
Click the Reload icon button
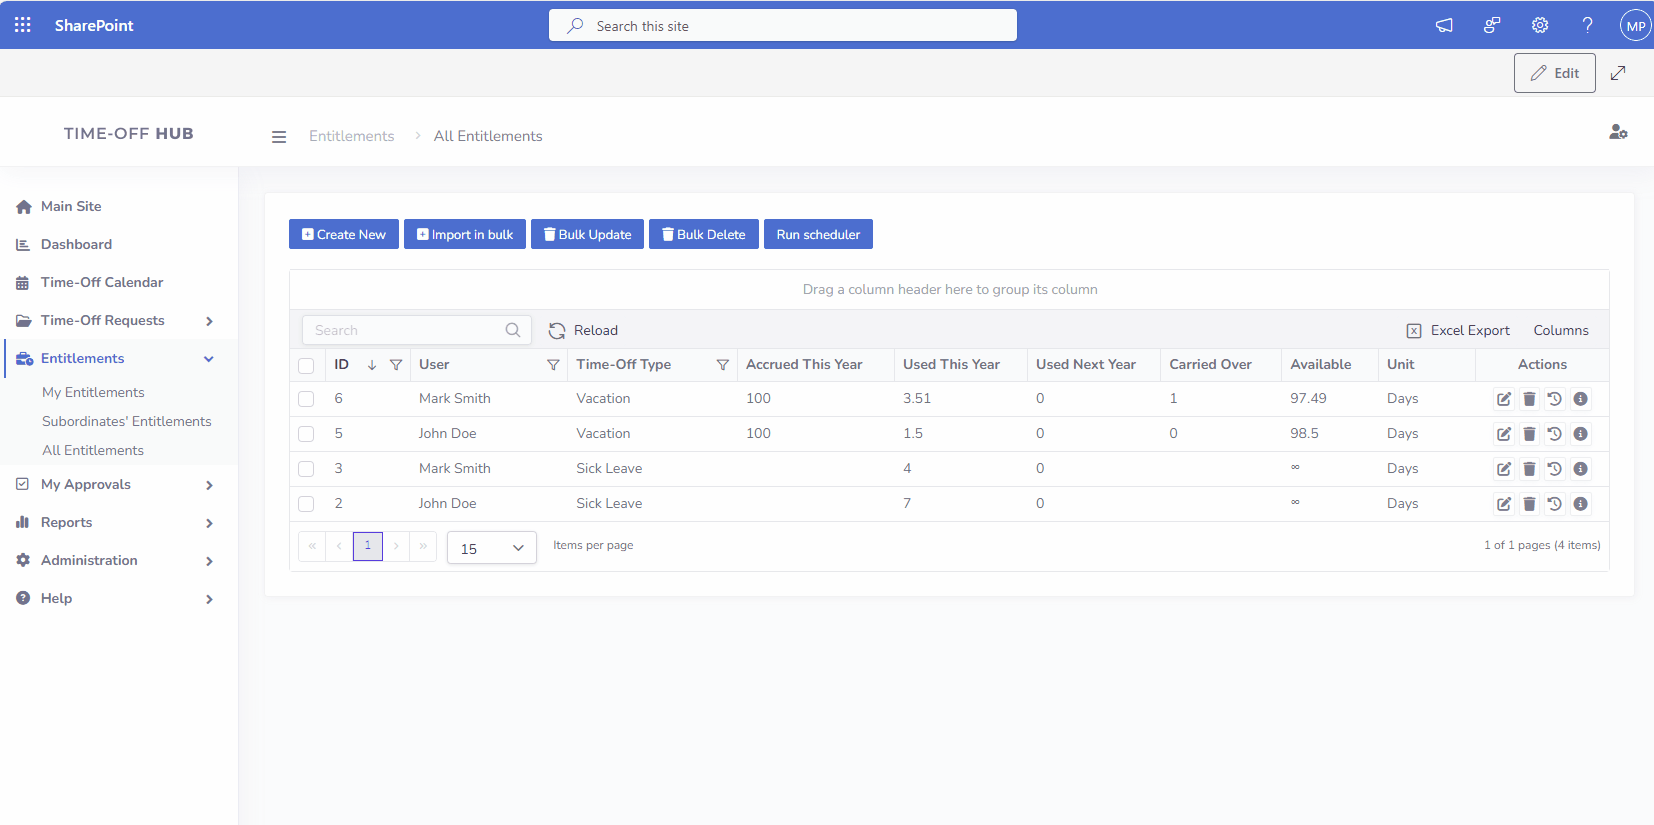point(557,331)
